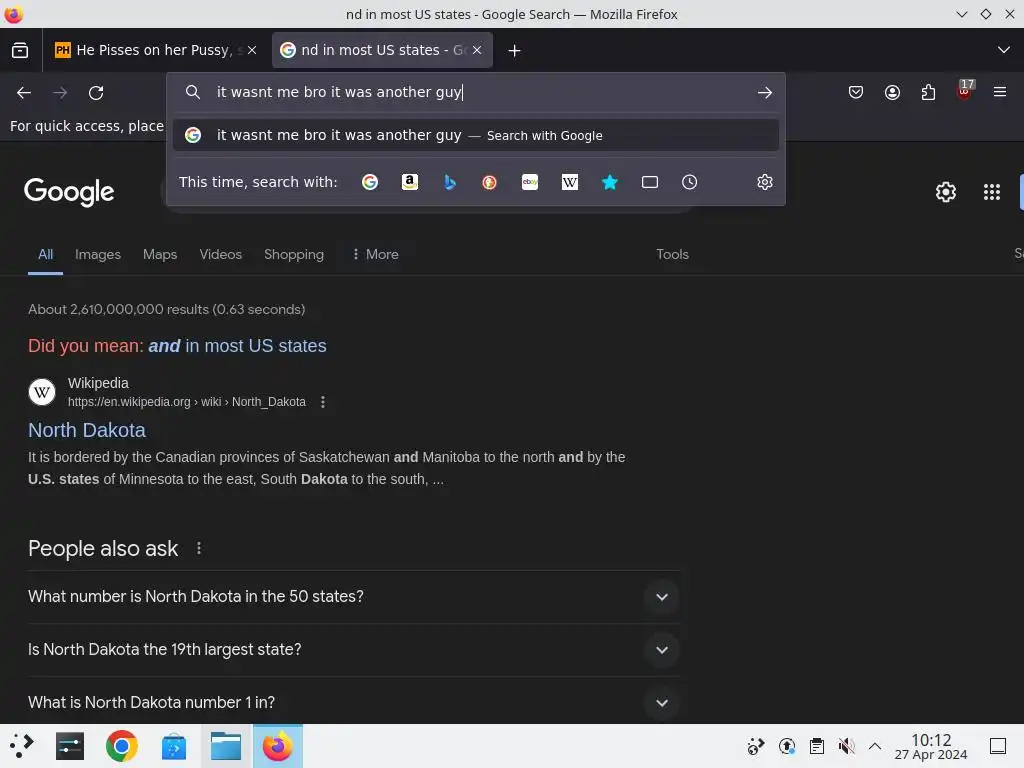The height and width of the screenshot is (768, 1024).
Task: Search this time with DuckDuckGo icon
Action: point(489,182)
